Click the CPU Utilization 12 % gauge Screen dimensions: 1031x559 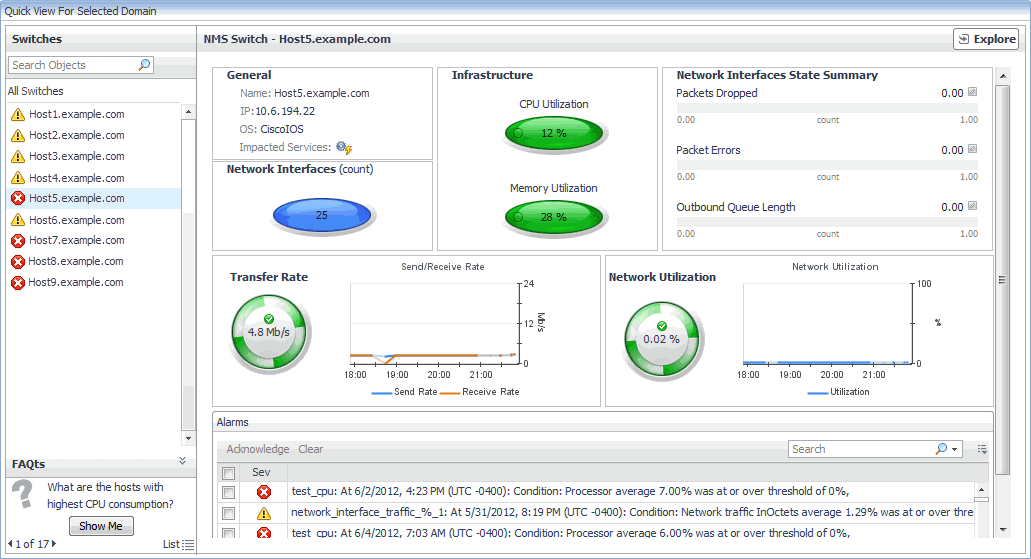click(x=554, y=133)
